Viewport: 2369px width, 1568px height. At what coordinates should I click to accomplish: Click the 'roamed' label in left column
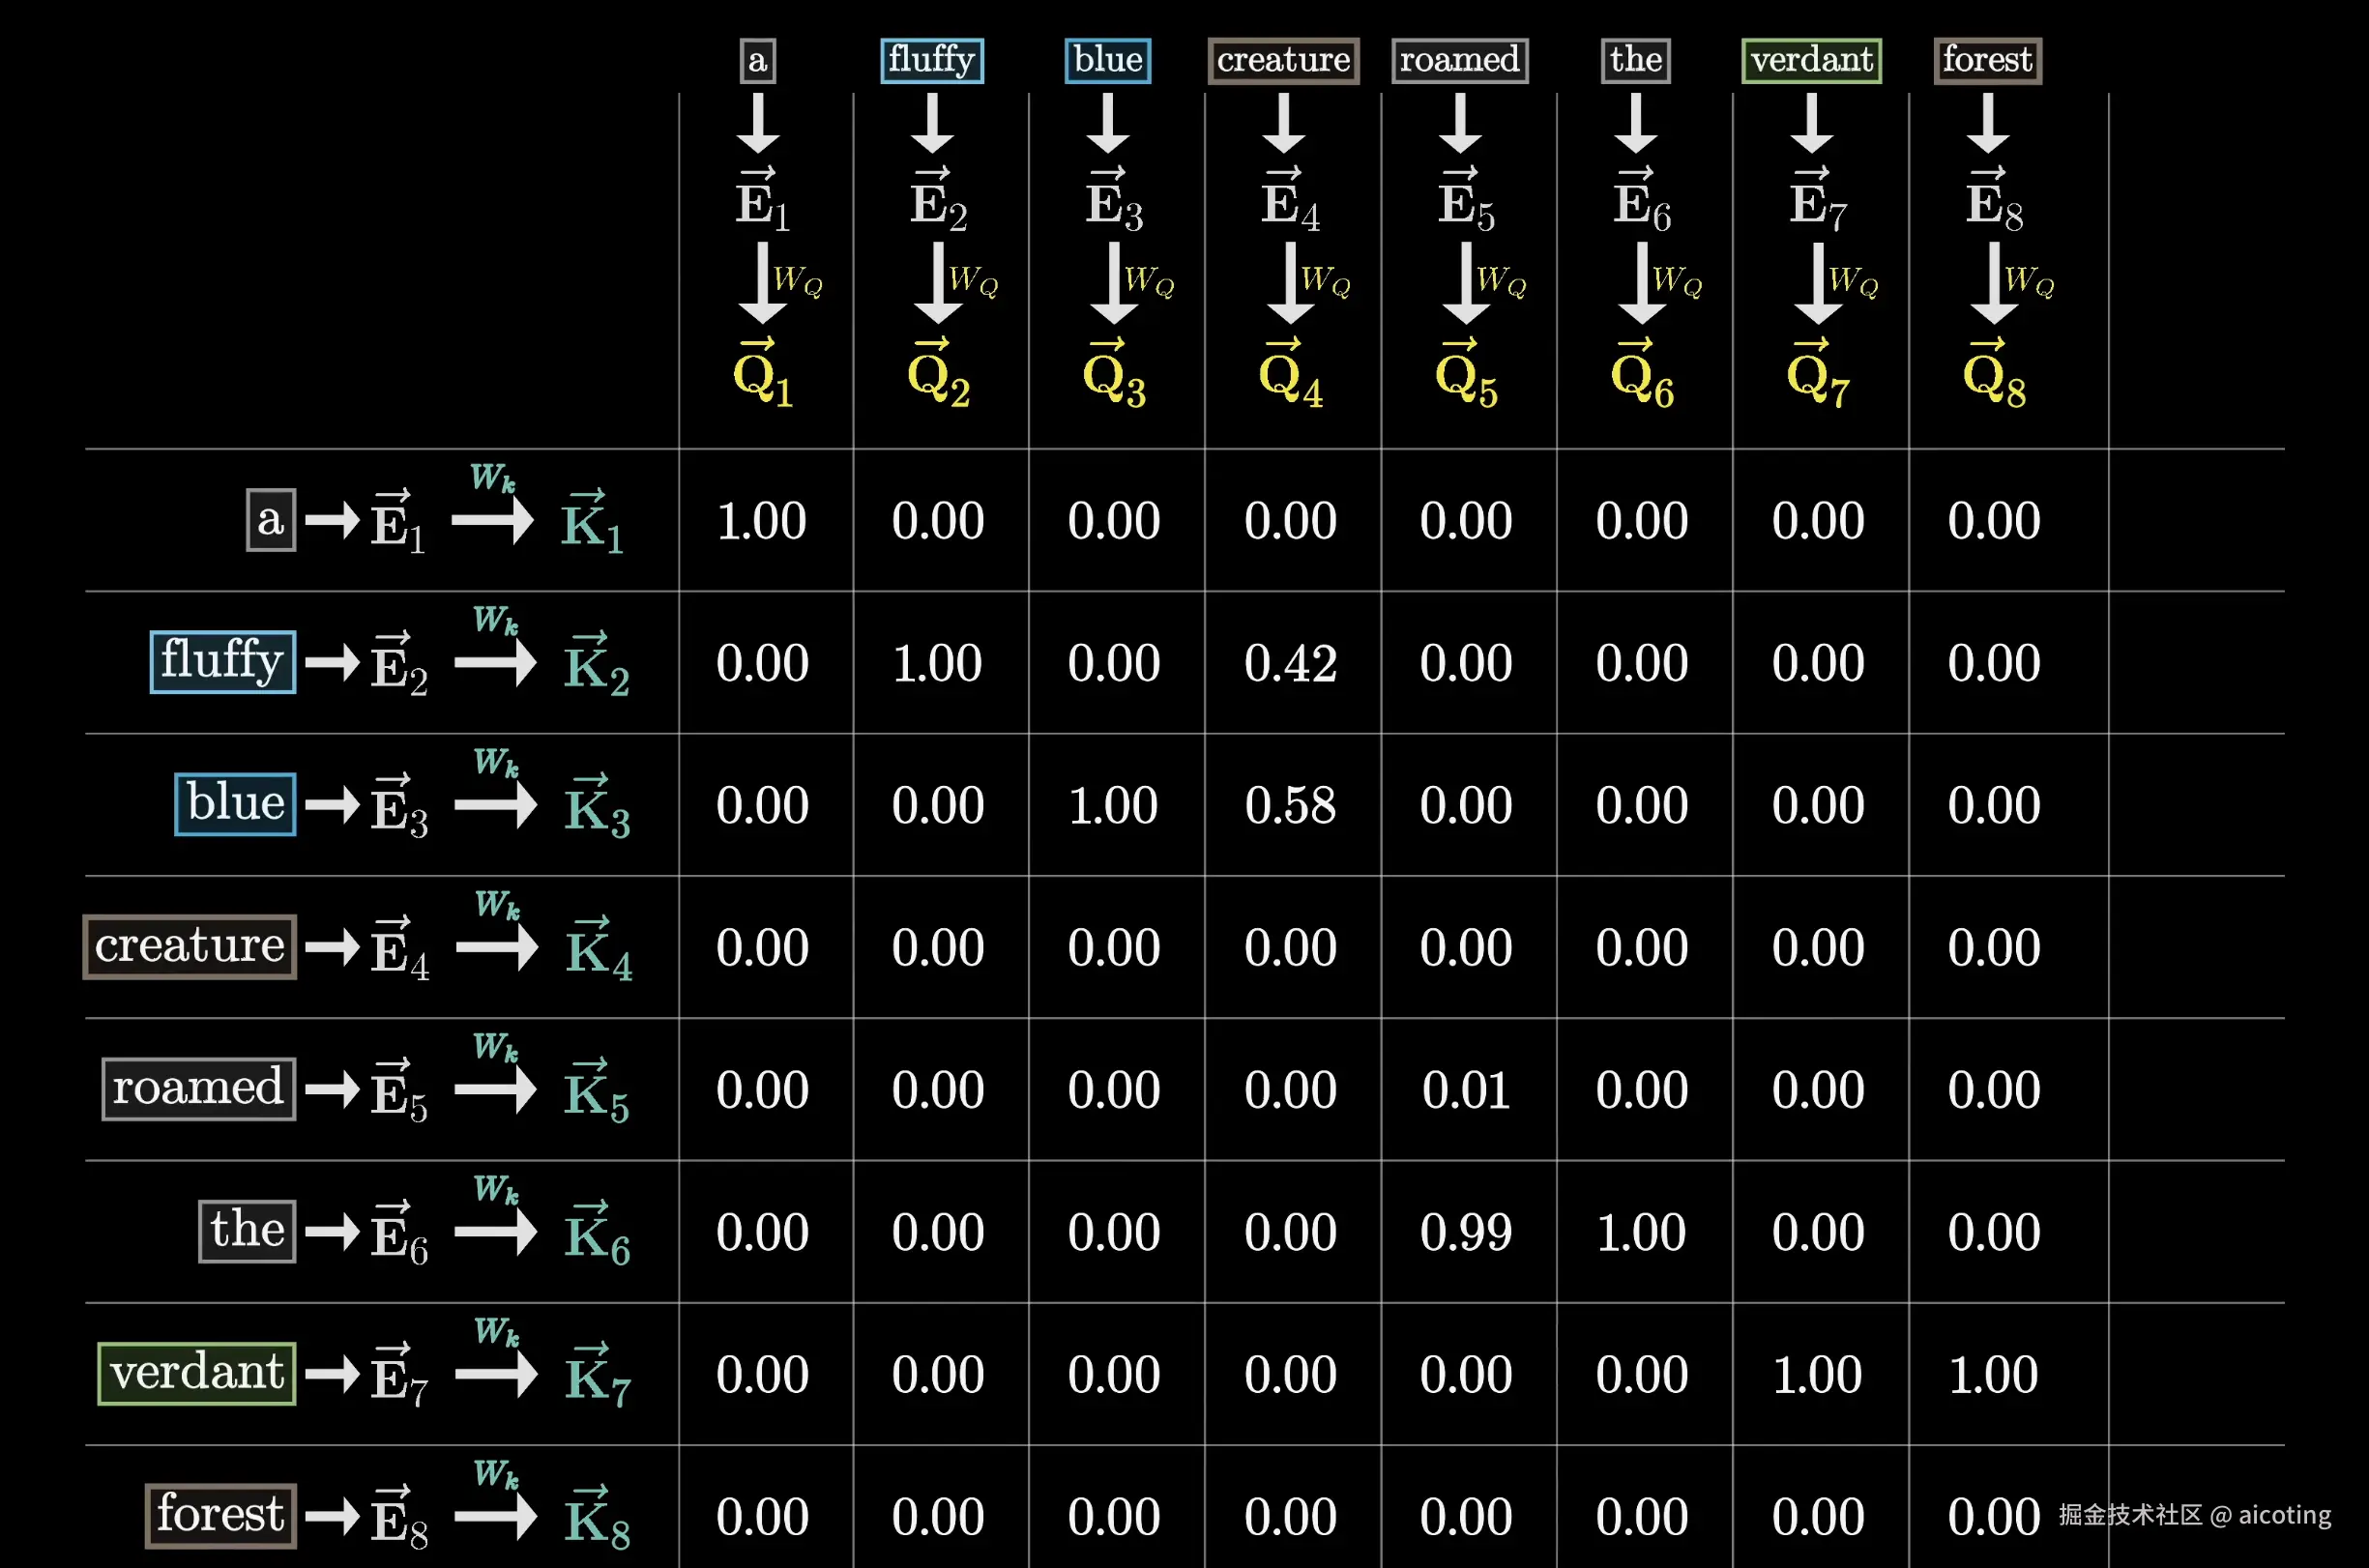pos(198,1088)
